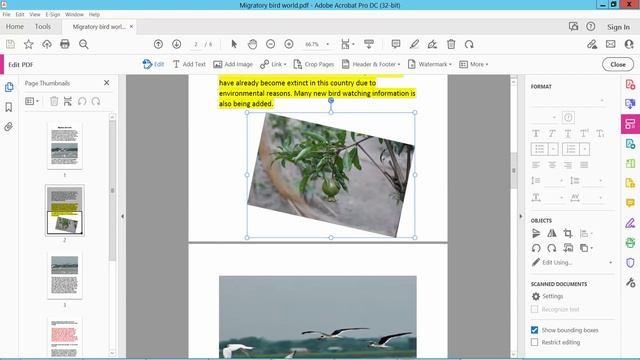The image size is (640, 360).
Task: Open the Help menu
Action: tap(94, 14)
